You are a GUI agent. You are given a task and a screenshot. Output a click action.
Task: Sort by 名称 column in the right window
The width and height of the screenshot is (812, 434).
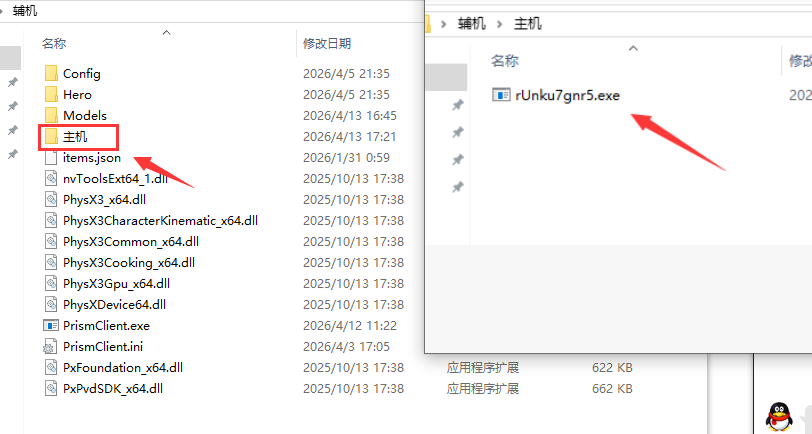(504, 61)
